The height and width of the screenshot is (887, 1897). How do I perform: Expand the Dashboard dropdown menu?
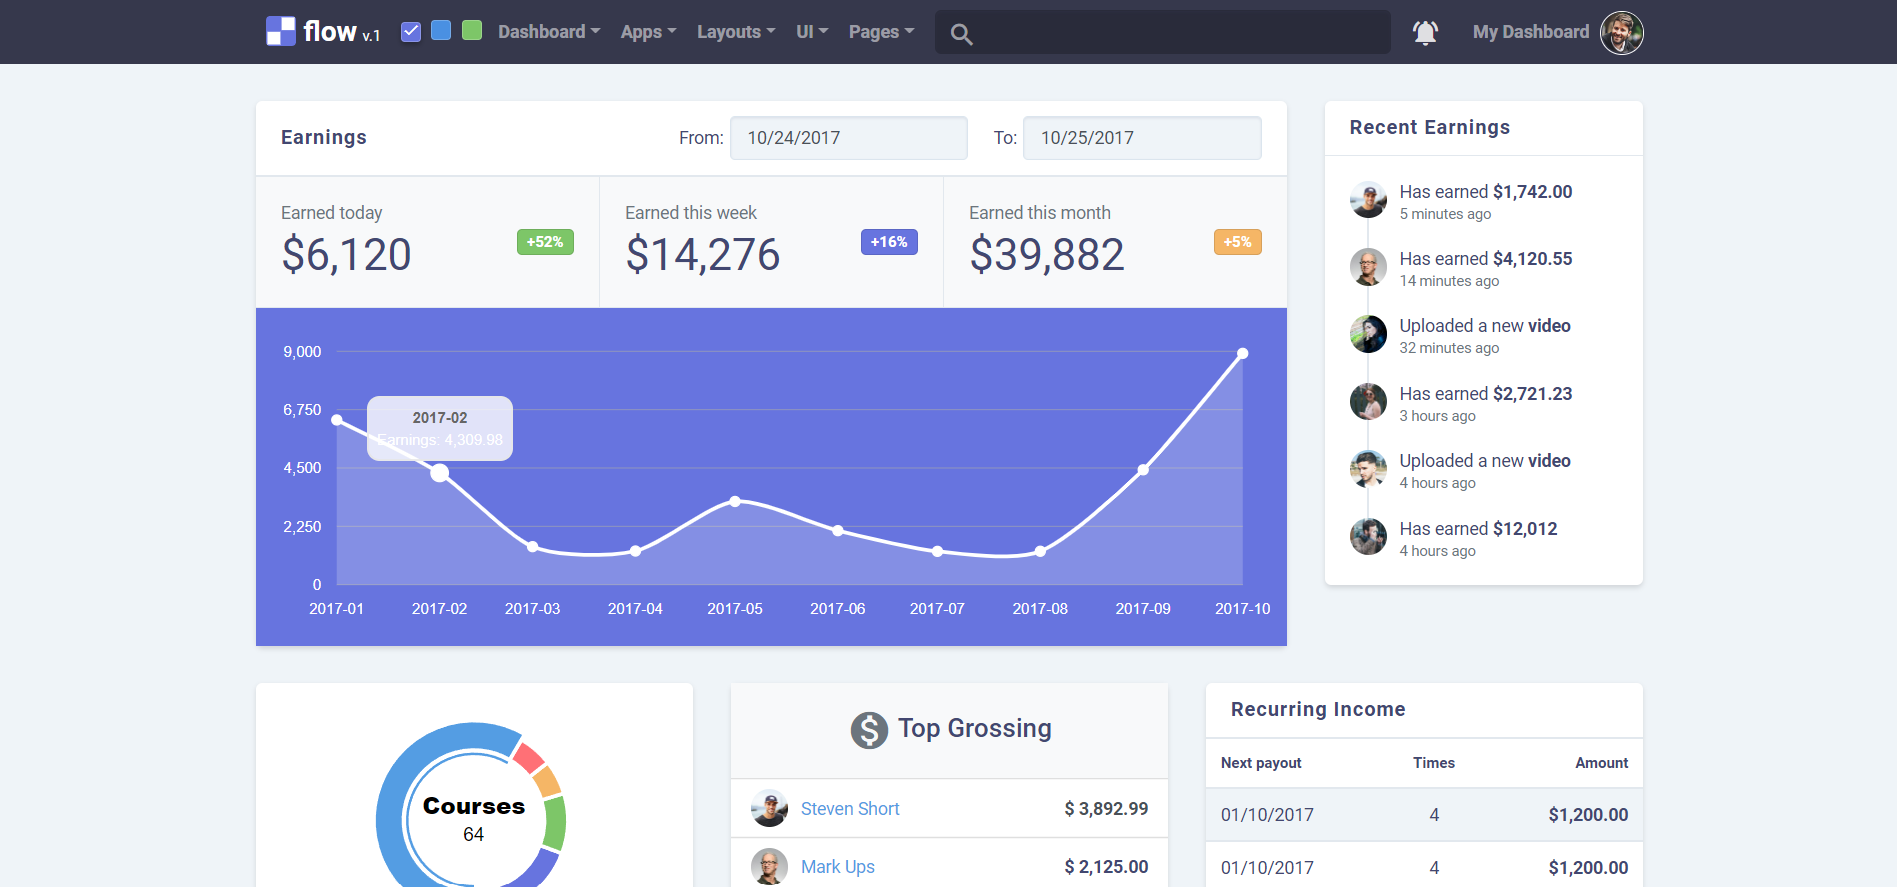(x=548, y=32)
